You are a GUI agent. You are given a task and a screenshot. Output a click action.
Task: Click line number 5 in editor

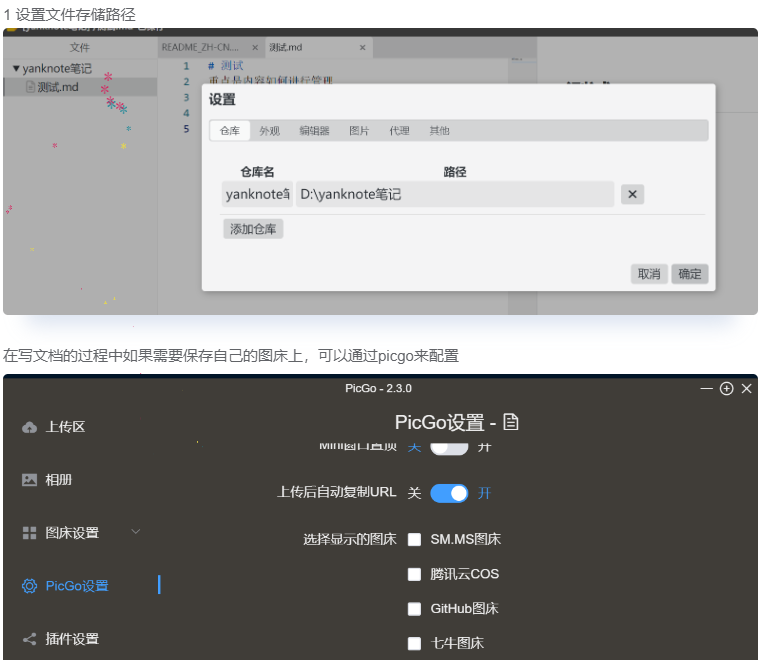(x=186, y=129)
